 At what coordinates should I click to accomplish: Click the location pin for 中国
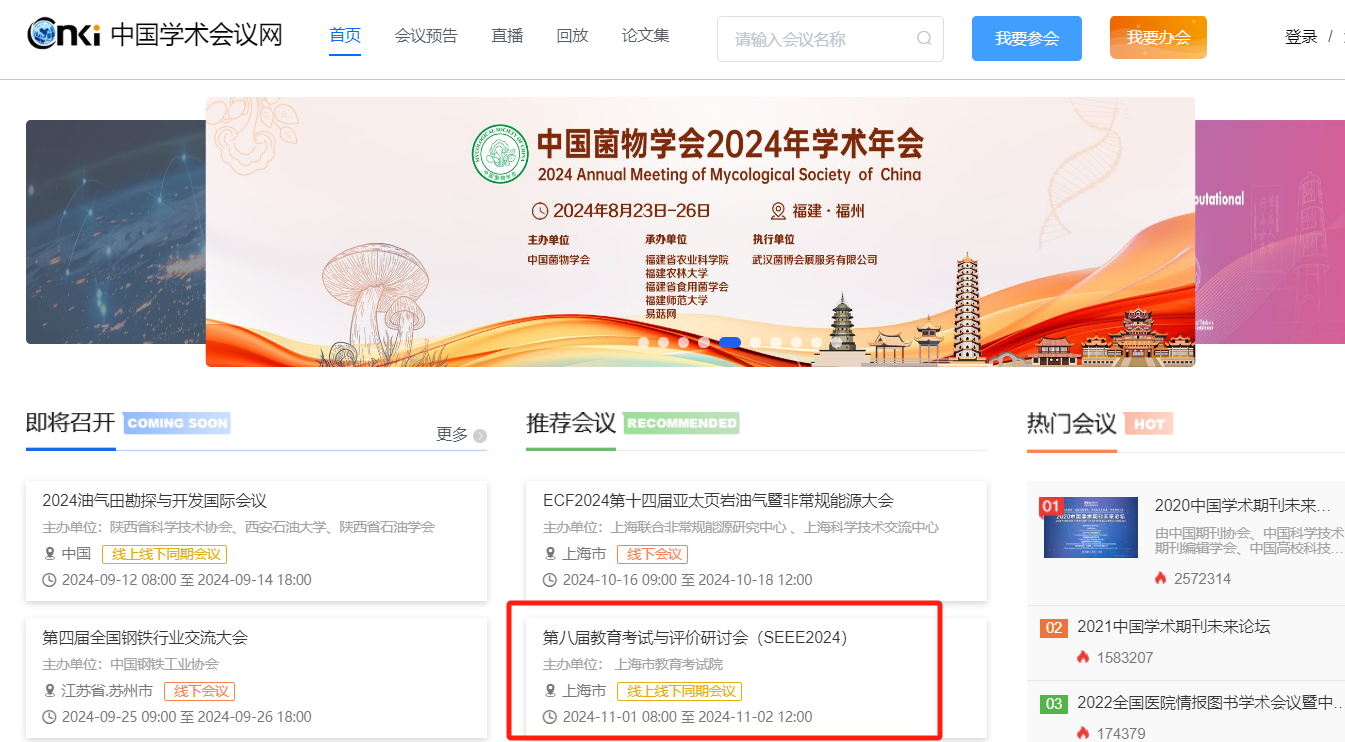coord(49,553)
